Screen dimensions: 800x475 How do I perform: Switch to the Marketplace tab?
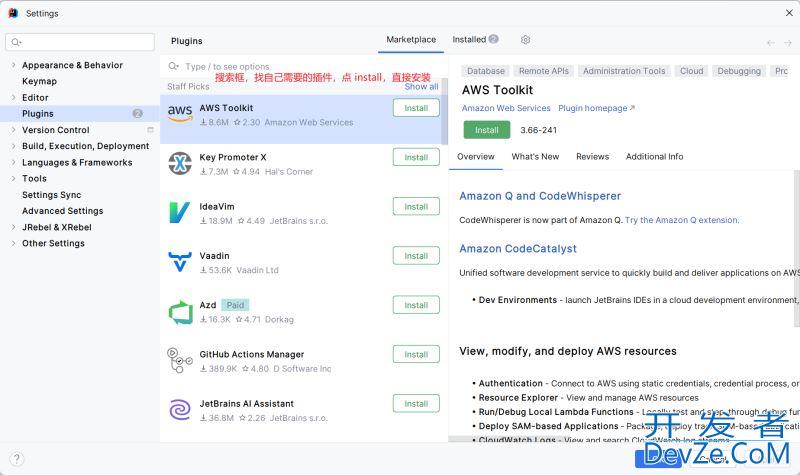[411, 39]
